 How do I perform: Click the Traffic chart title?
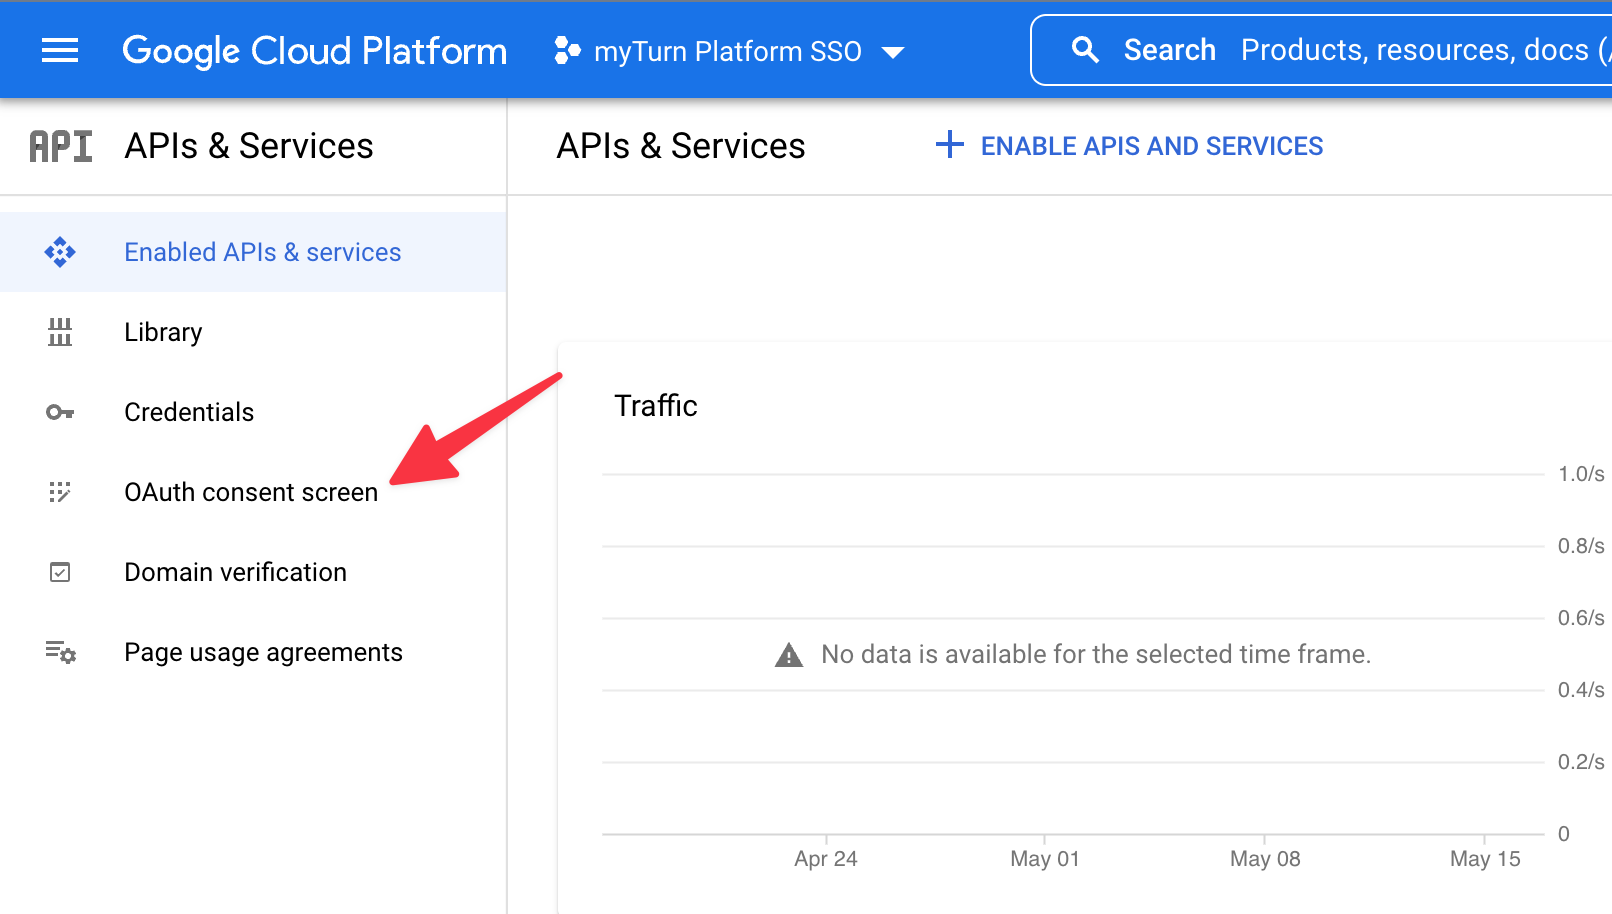[656, 406]
